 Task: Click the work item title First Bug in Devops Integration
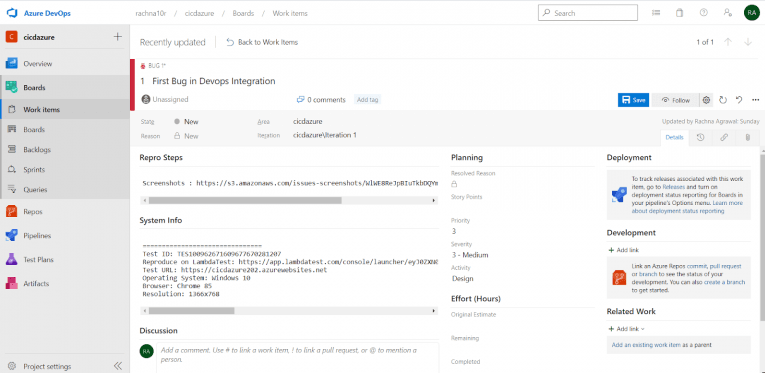214,81
